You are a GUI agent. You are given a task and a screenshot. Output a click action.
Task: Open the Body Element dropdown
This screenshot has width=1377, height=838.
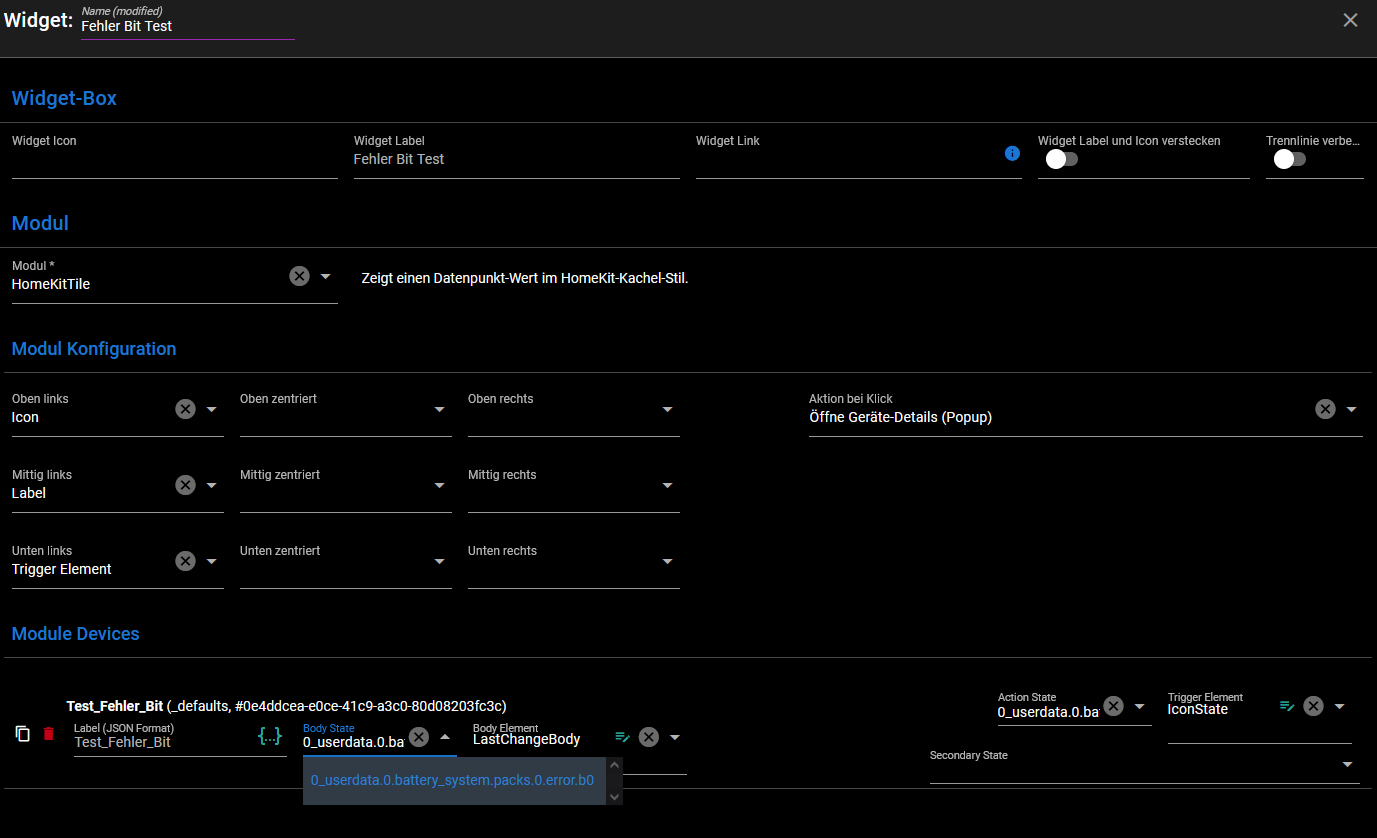(675, 737)
